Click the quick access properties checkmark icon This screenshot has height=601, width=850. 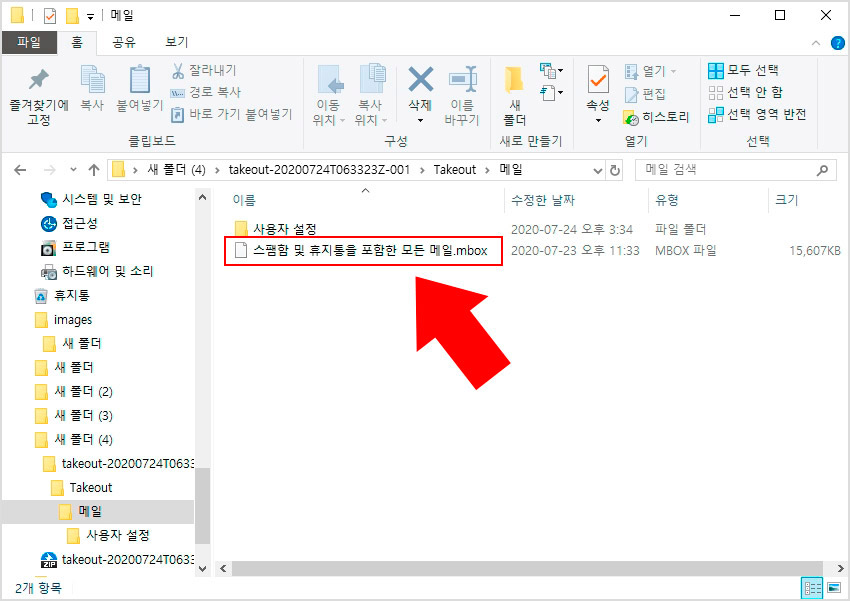50,16
